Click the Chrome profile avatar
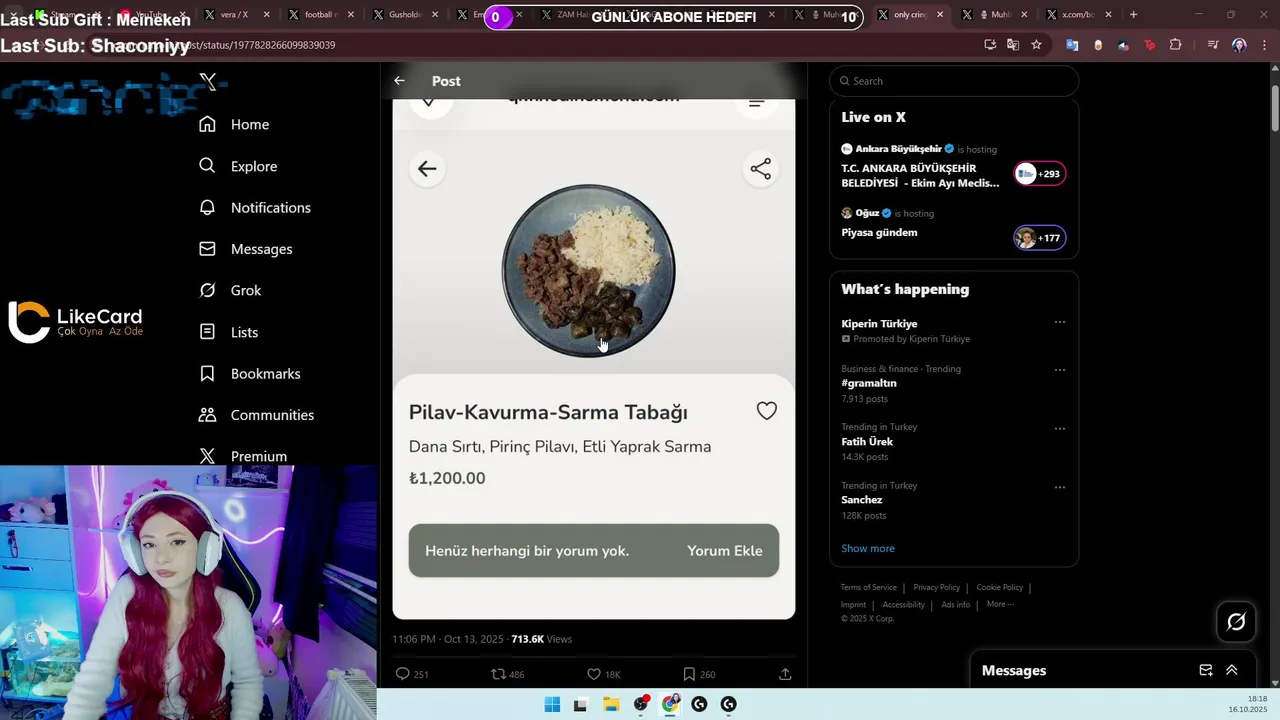Screen dimensions: 1280x720 pos(1239,45)
